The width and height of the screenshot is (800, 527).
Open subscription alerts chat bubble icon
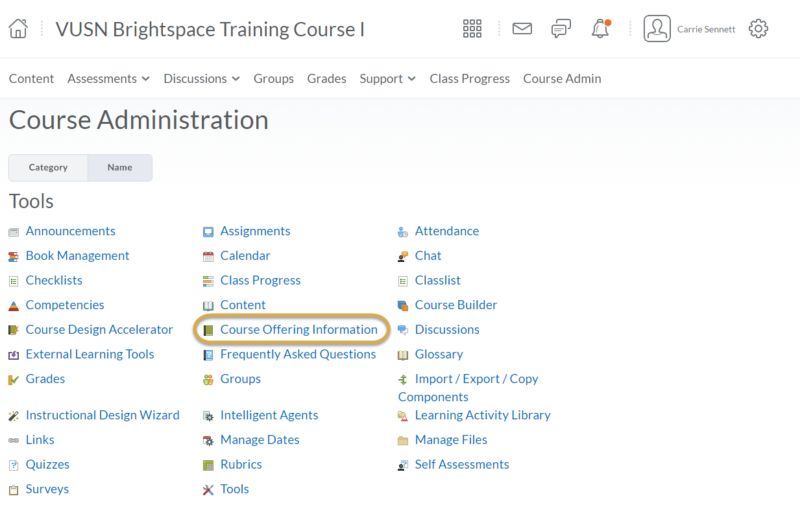coord(561,29)
